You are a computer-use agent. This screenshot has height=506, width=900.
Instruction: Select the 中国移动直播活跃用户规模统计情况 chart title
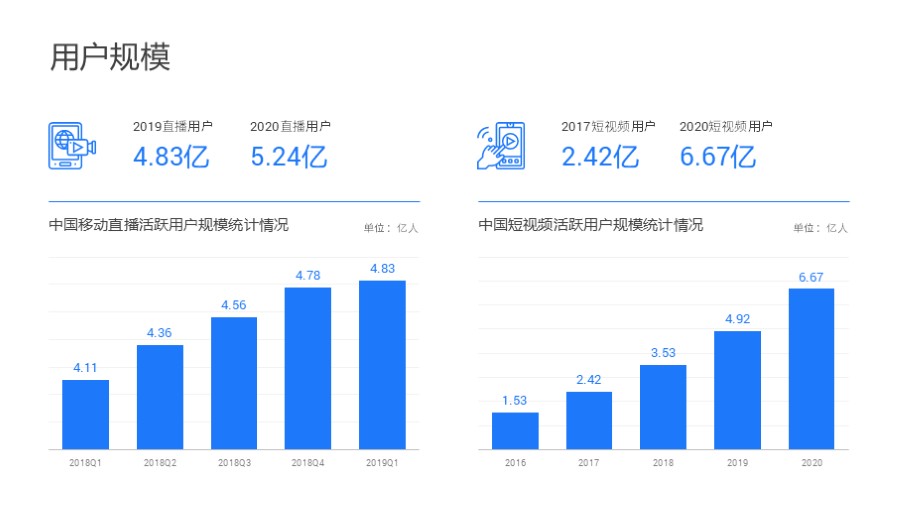click(x=169, y=224)
